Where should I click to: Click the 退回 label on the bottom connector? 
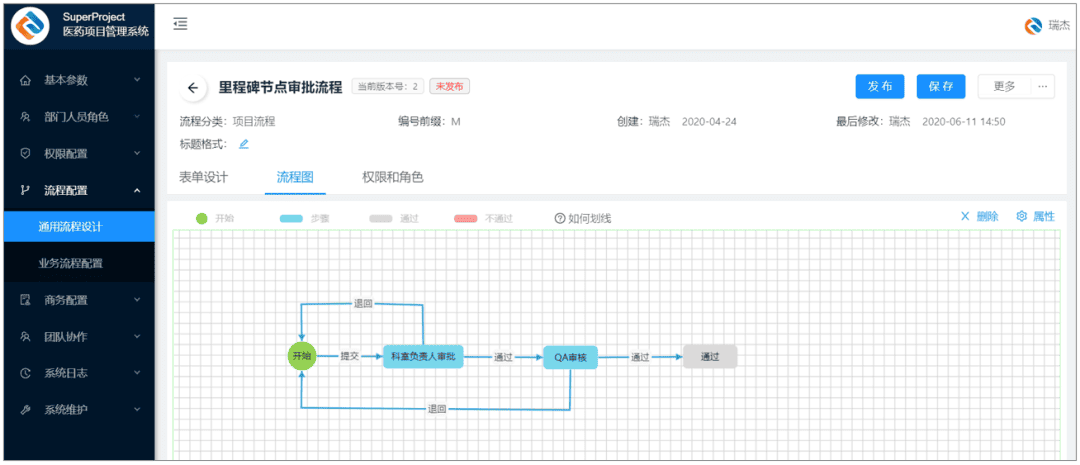coord(437,409)
